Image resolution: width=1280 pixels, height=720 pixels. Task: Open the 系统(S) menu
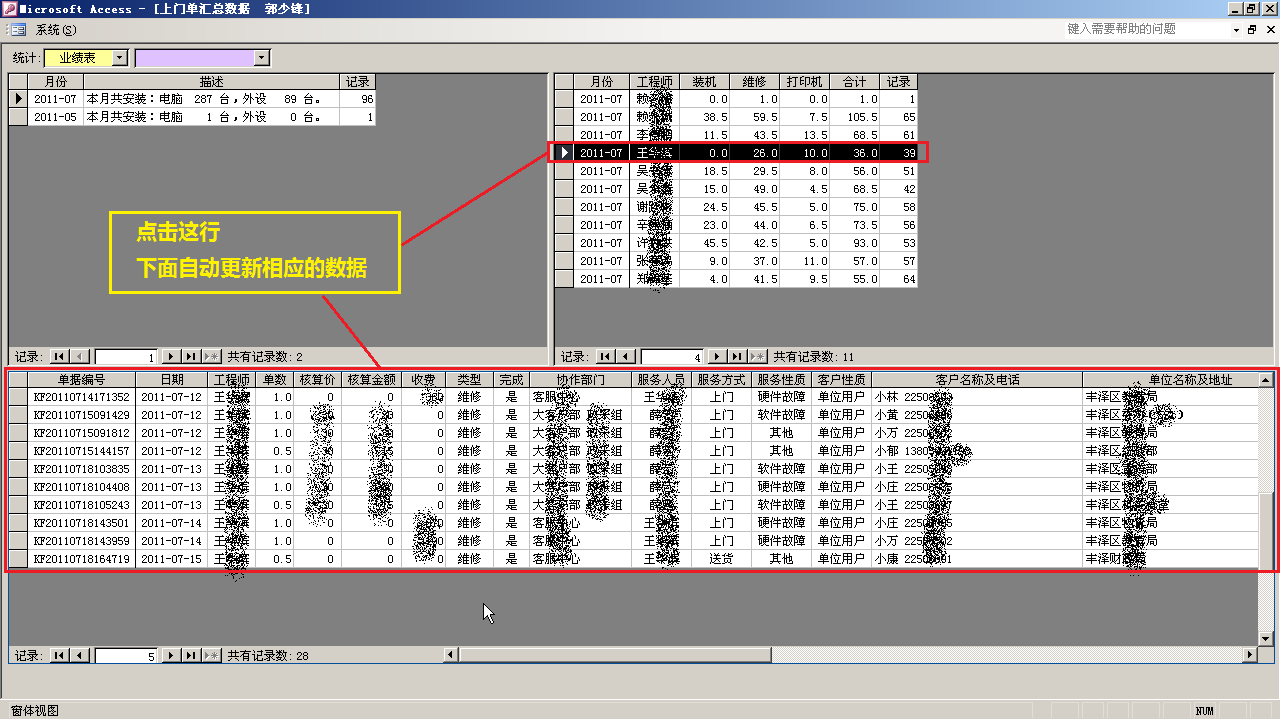point(56,30)
